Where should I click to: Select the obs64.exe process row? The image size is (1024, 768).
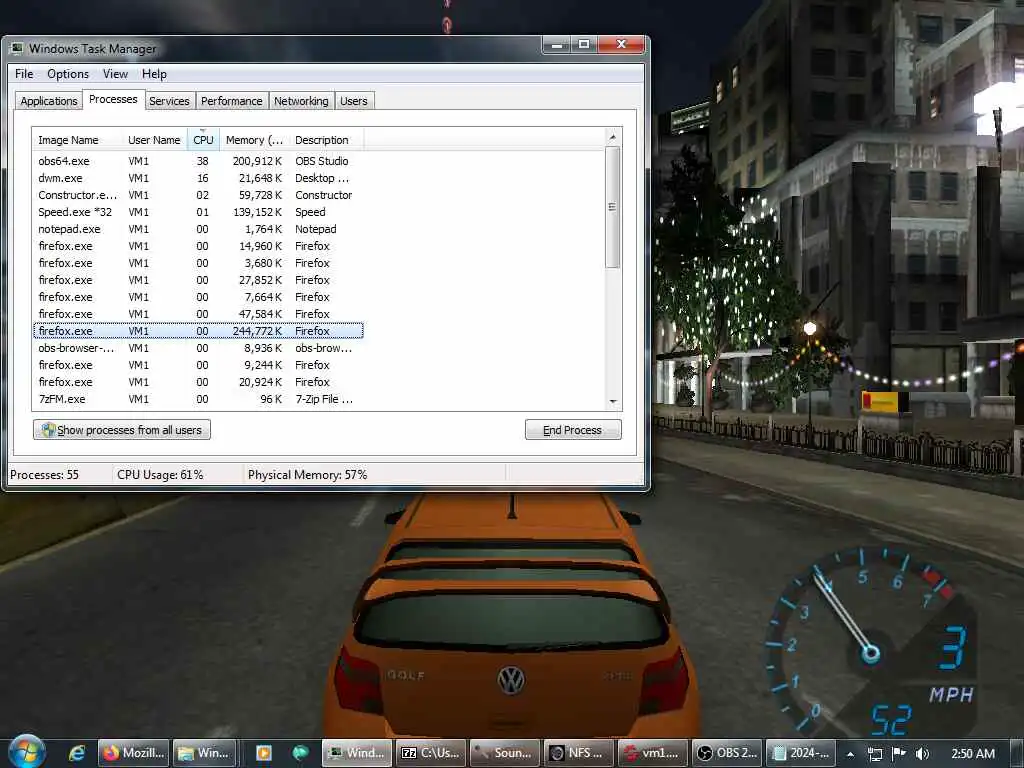point(198,161)
